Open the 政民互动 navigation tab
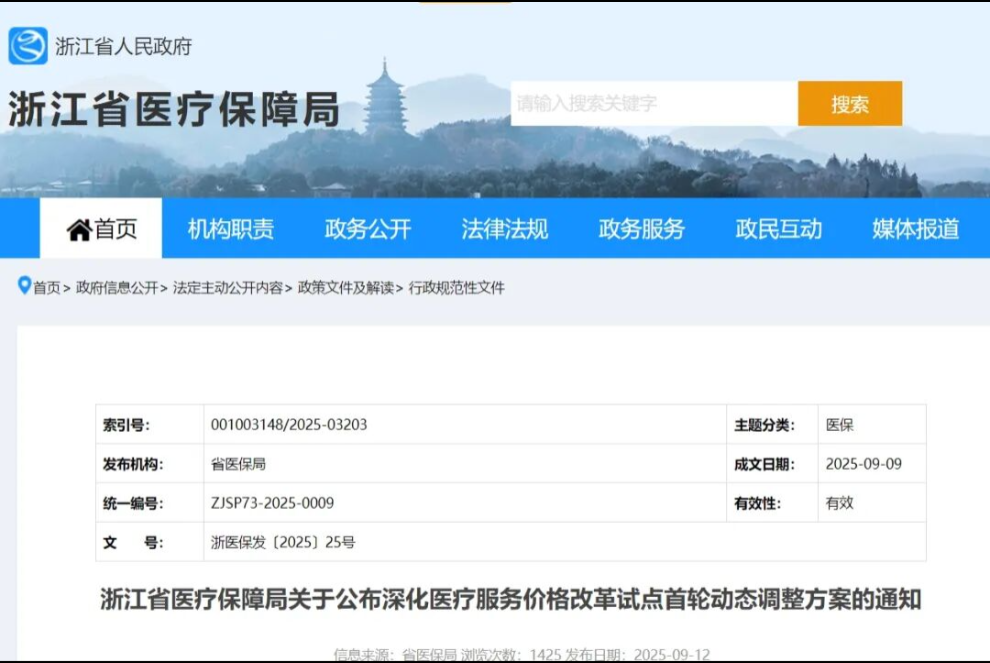Screen dimensions: 990x663 (x=779, y=229)
